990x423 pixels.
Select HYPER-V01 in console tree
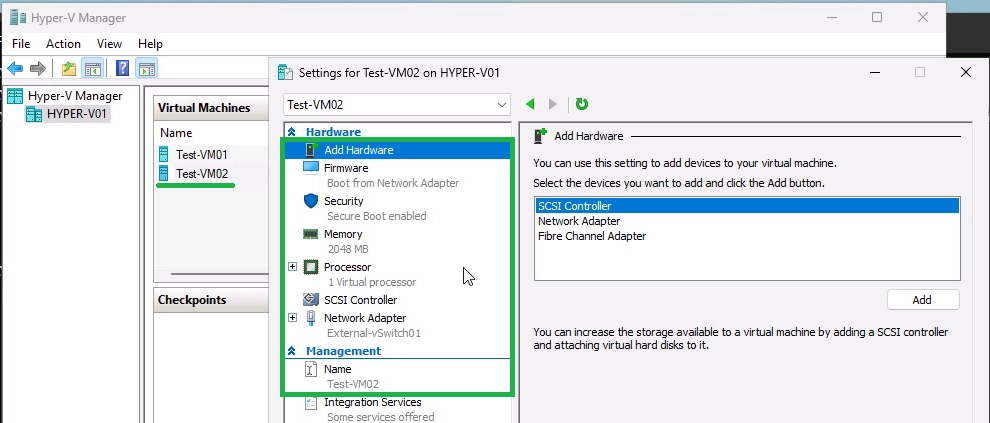[x=77, y=114]
